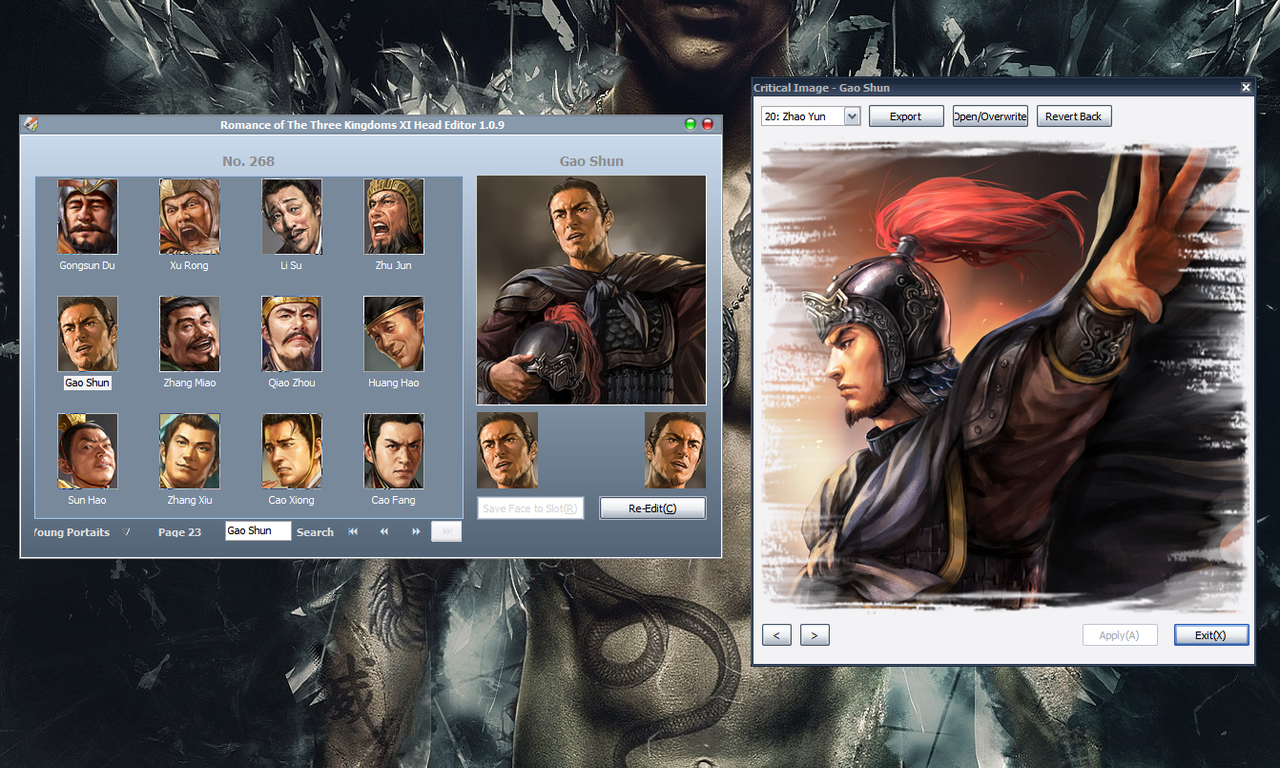Select the Cao Fang portrait
Image resolution: width=1280 pixels, height=768 pixels.
(394, 450)
